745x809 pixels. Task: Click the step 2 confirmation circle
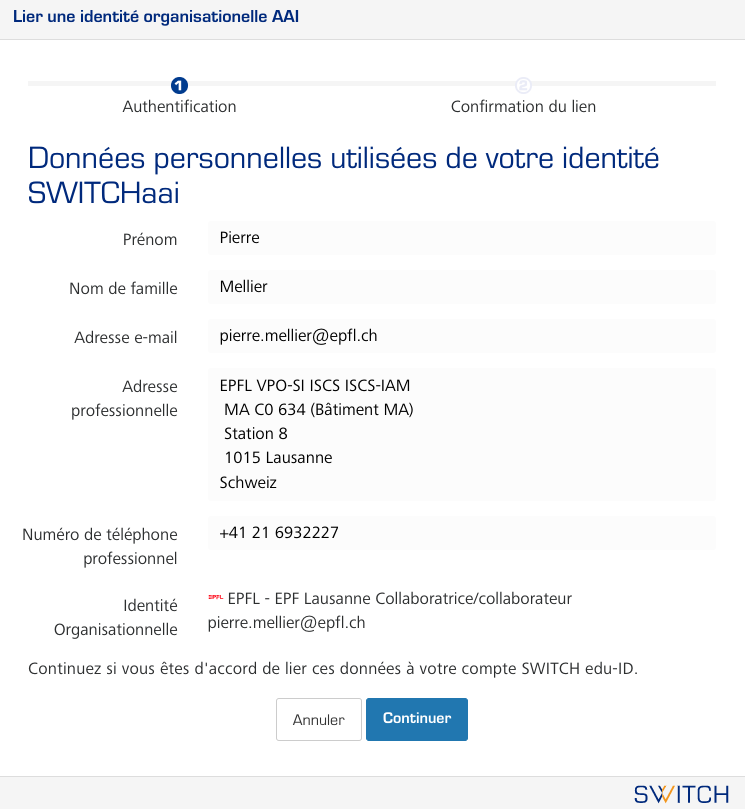click(x=523, y=85)
